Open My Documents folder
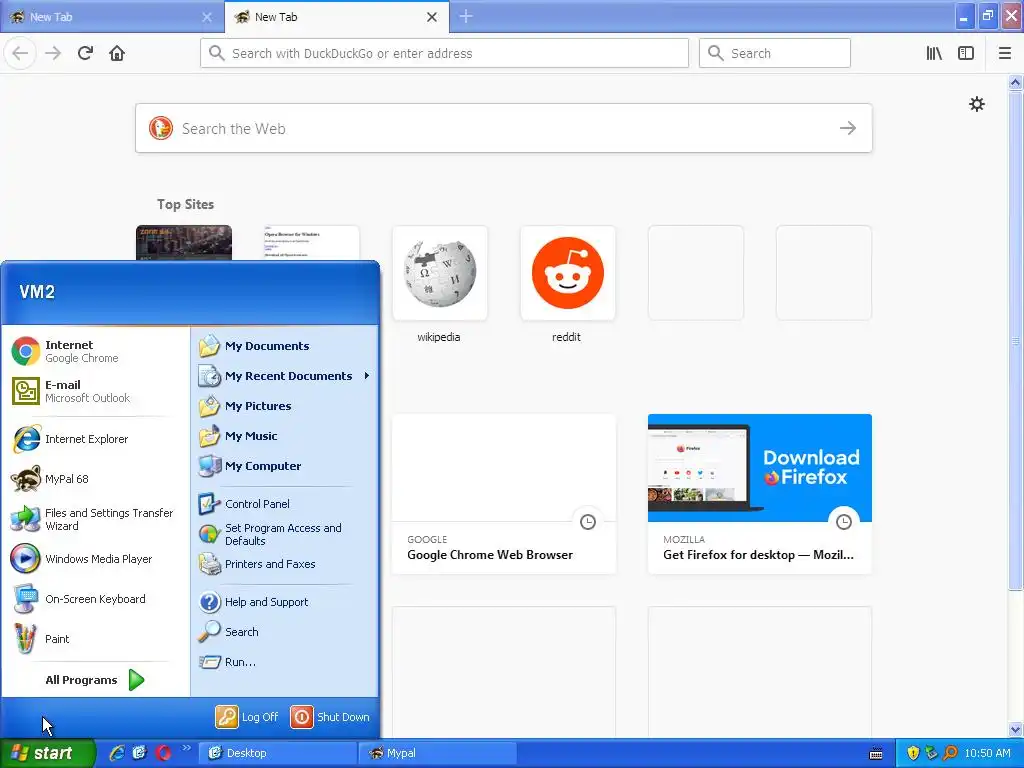Screen dimensions: 1024x768 coord(285,345)
